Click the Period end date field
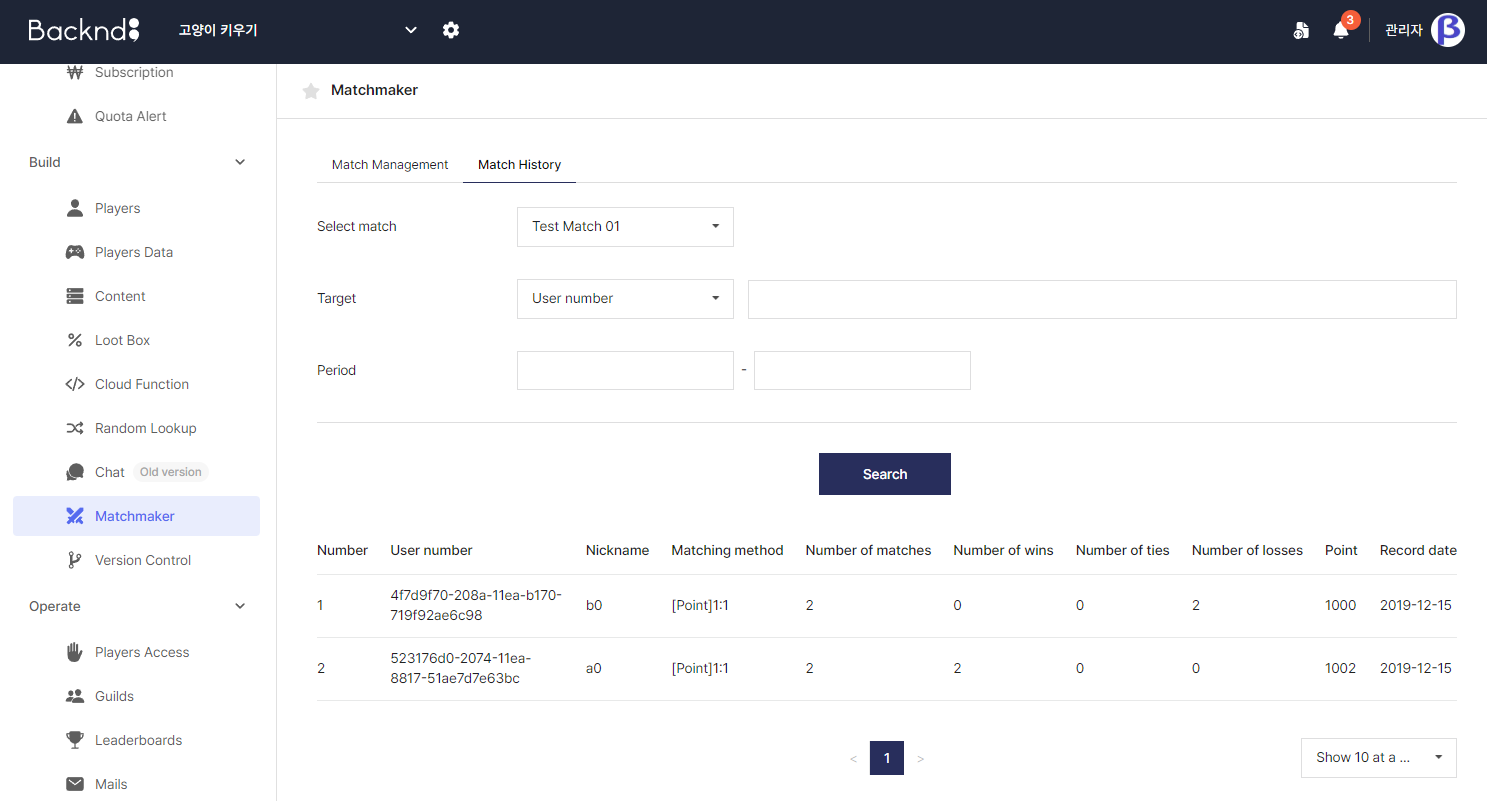The height and width of the screenshot is (801, 1487). click(862, 370)
